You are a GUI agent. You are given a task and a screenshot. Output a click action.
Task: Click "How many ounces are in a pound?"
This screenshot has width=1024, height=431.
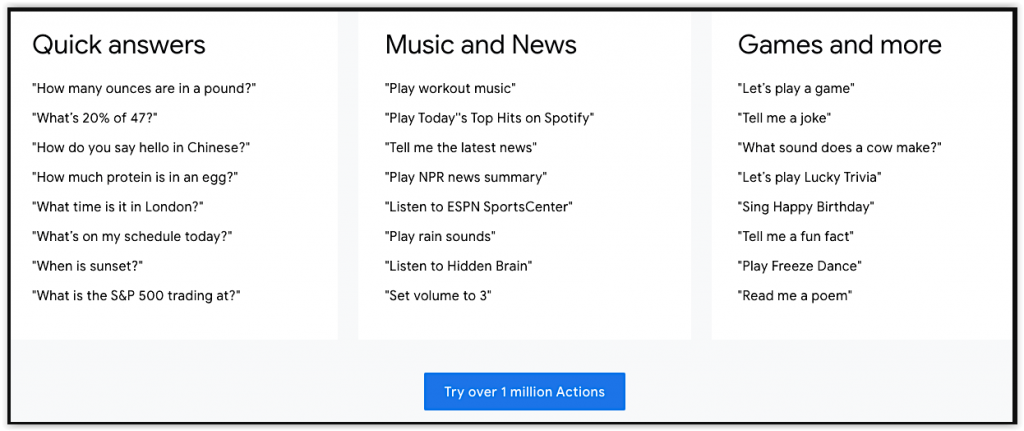(x=144, y=88)
